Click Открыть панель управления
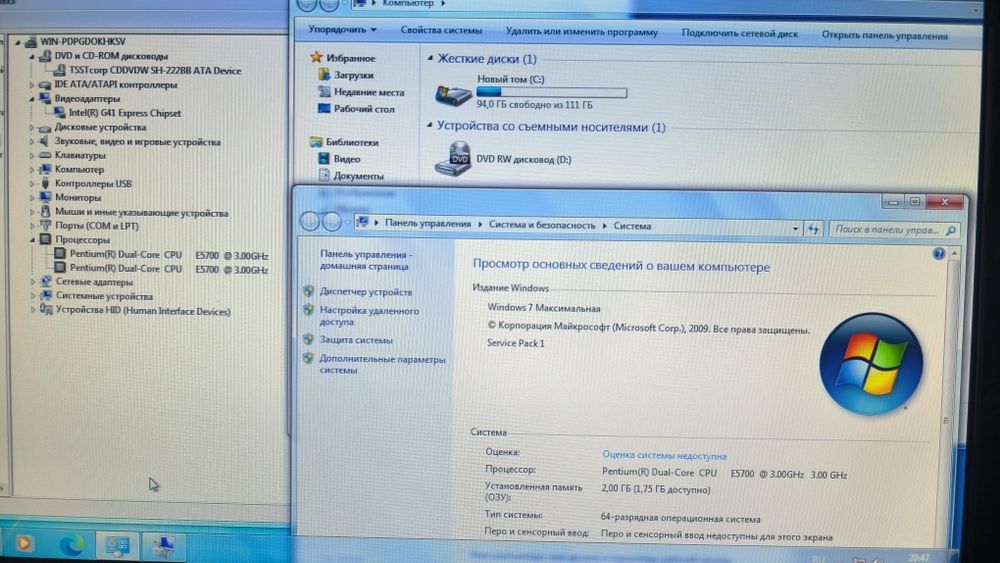The height and width of the screenshot is (563, 1000). click(x=885, y=35)
